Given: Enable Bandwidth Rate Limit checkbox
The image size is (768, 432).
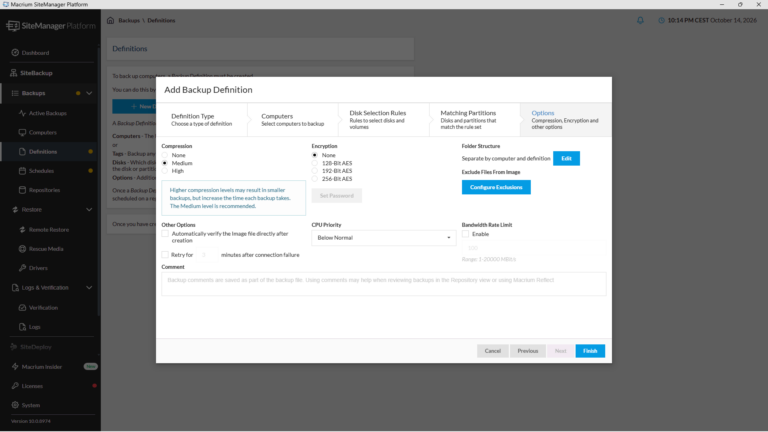Looking at the screenshot, I should pos(465,234).
